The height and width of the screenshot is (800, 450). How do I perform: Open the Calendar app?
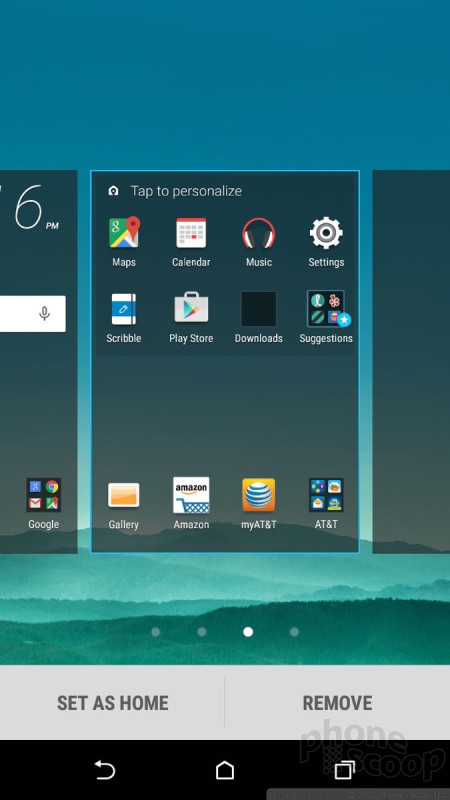pos(191,233)
